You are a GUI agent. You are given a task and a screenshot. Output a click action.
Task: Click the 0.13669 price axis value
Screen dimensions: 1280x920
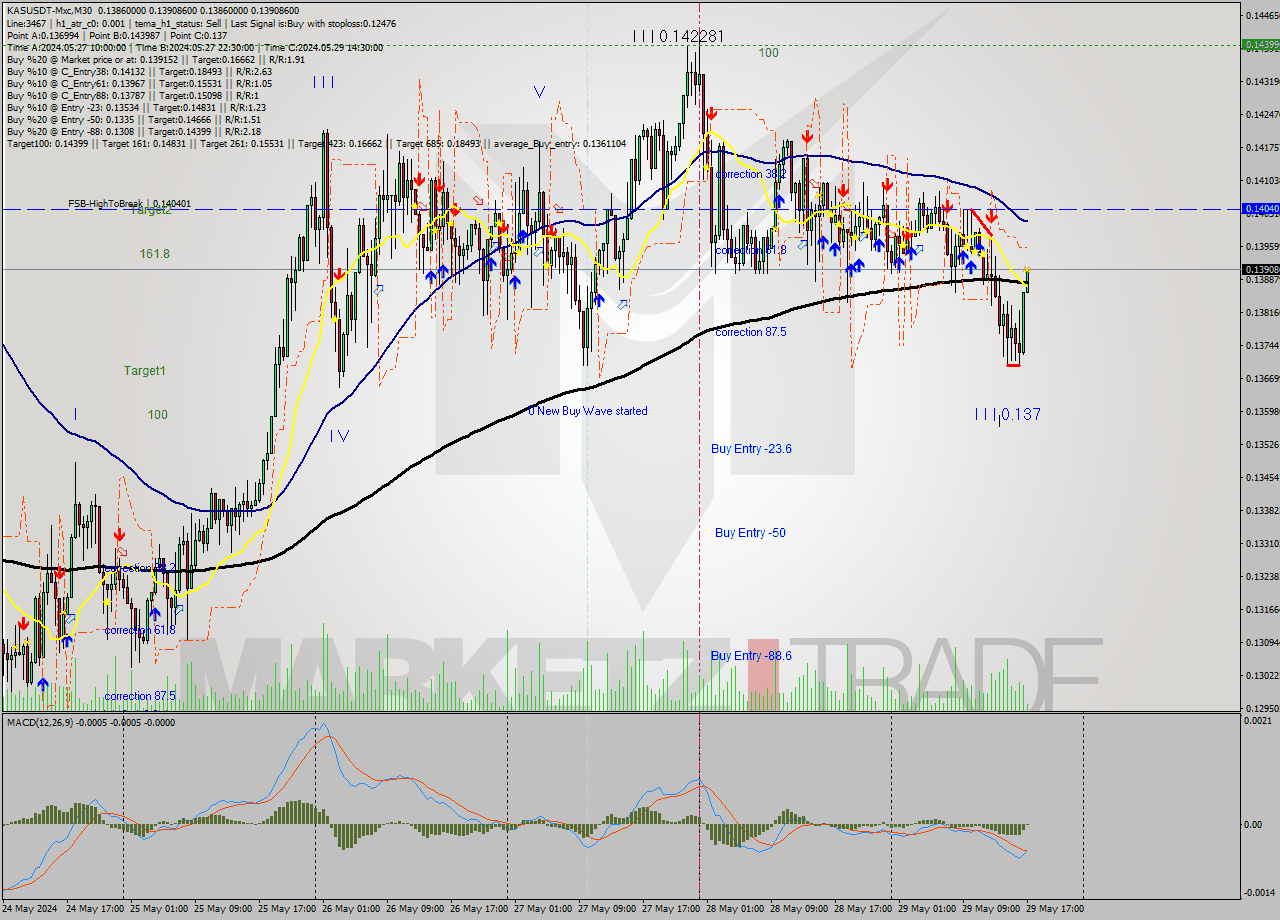pyautogui.click(x=1261, y=378)
